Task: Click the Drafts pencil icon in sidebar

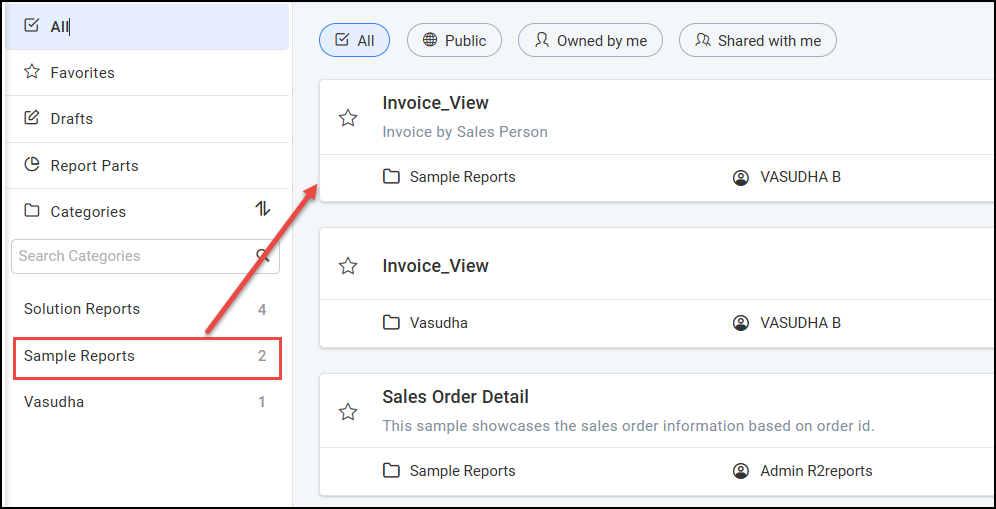Action: (32, 118)
